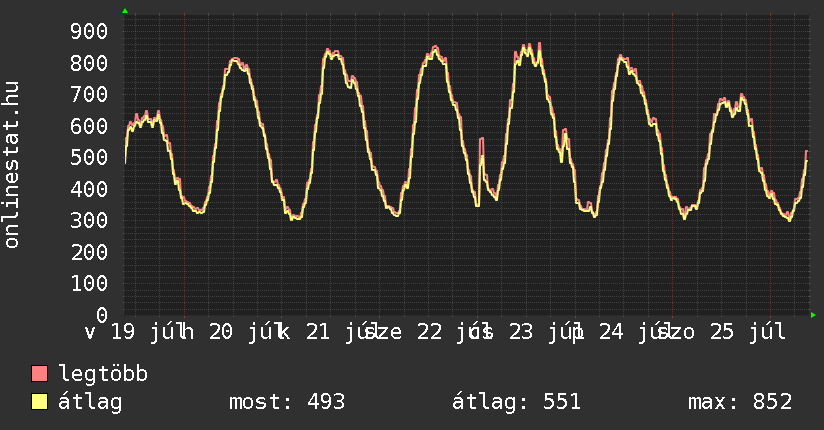Click the 0 y-axis label
This screenshot has height=430, width=824.
(102, 315)
